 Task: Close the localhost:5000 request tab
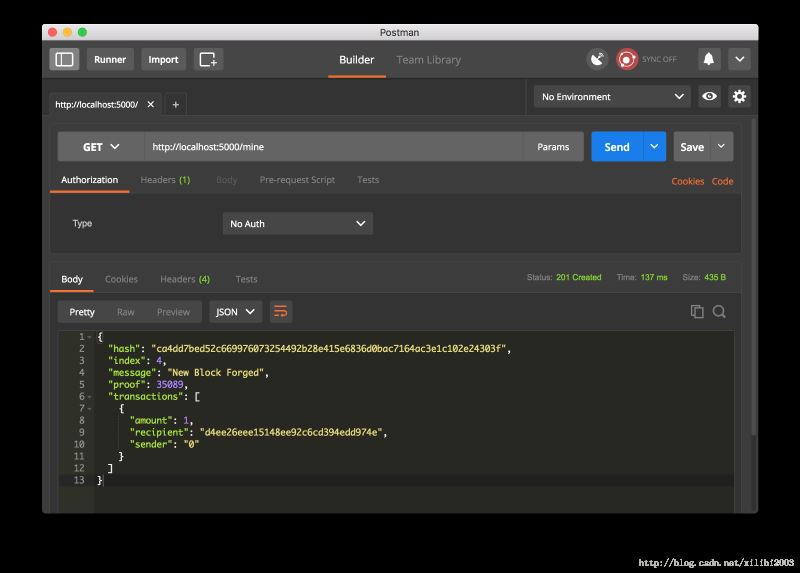[x=151, y=104]
